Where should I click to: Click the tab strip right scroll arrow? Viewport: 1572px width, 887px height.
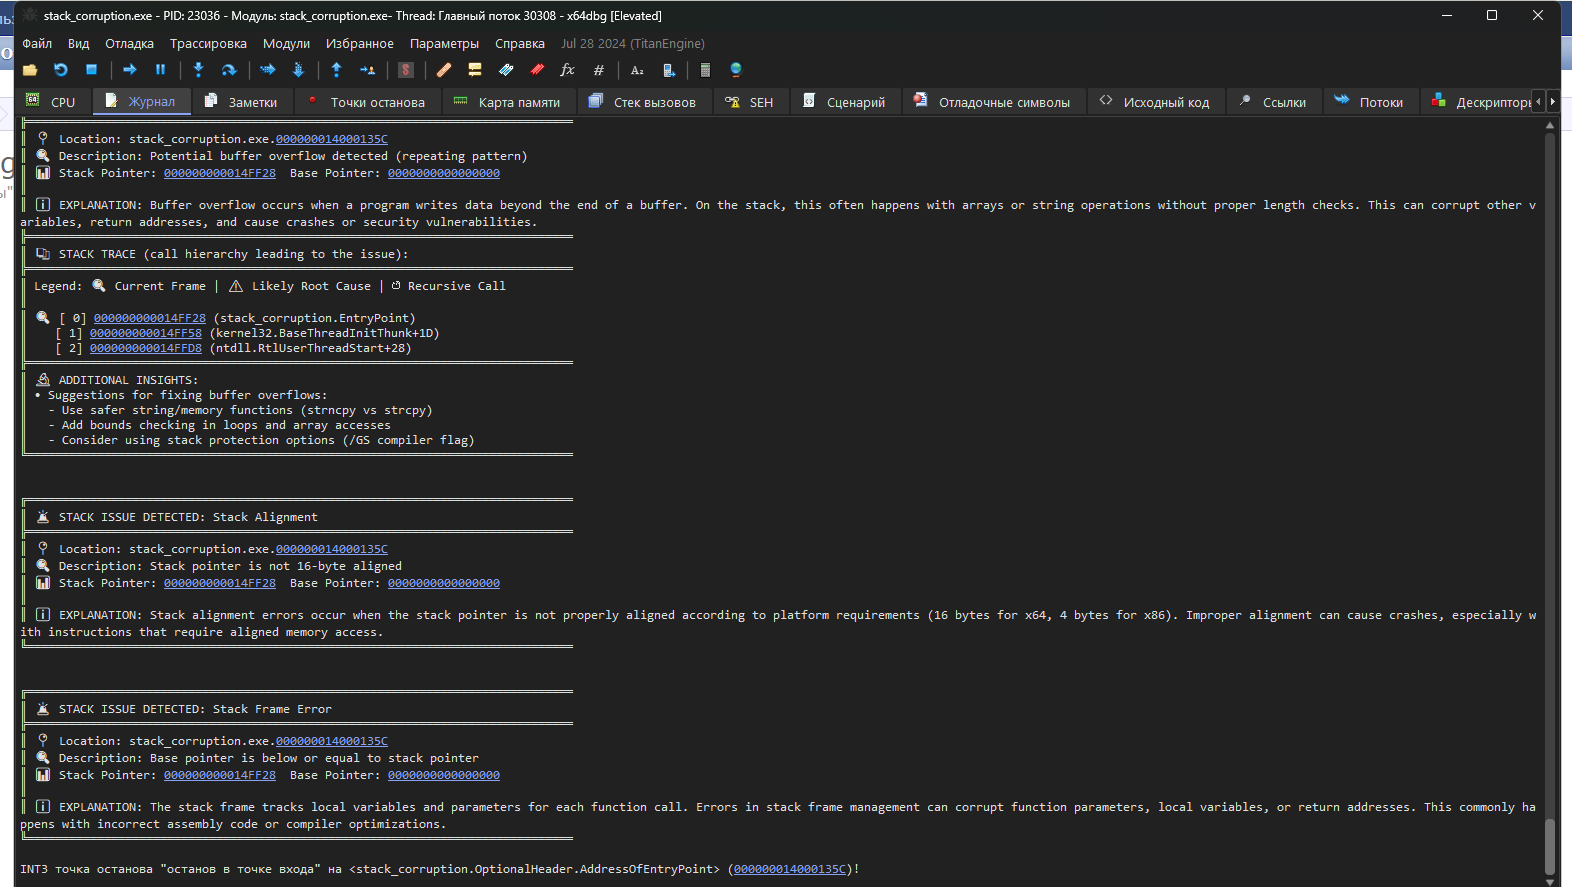[x=1552, y=101]
